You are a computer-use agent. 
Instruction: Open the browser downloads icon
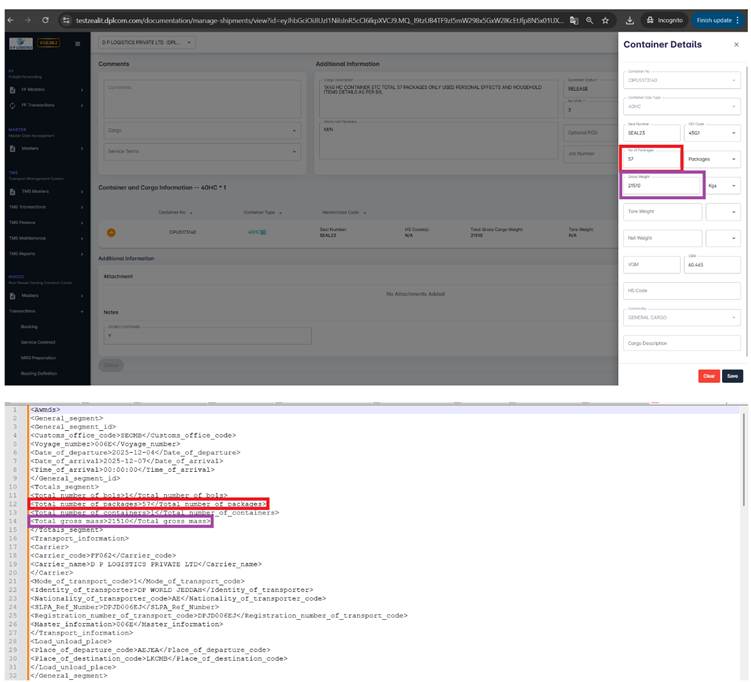tap(630, 20)
